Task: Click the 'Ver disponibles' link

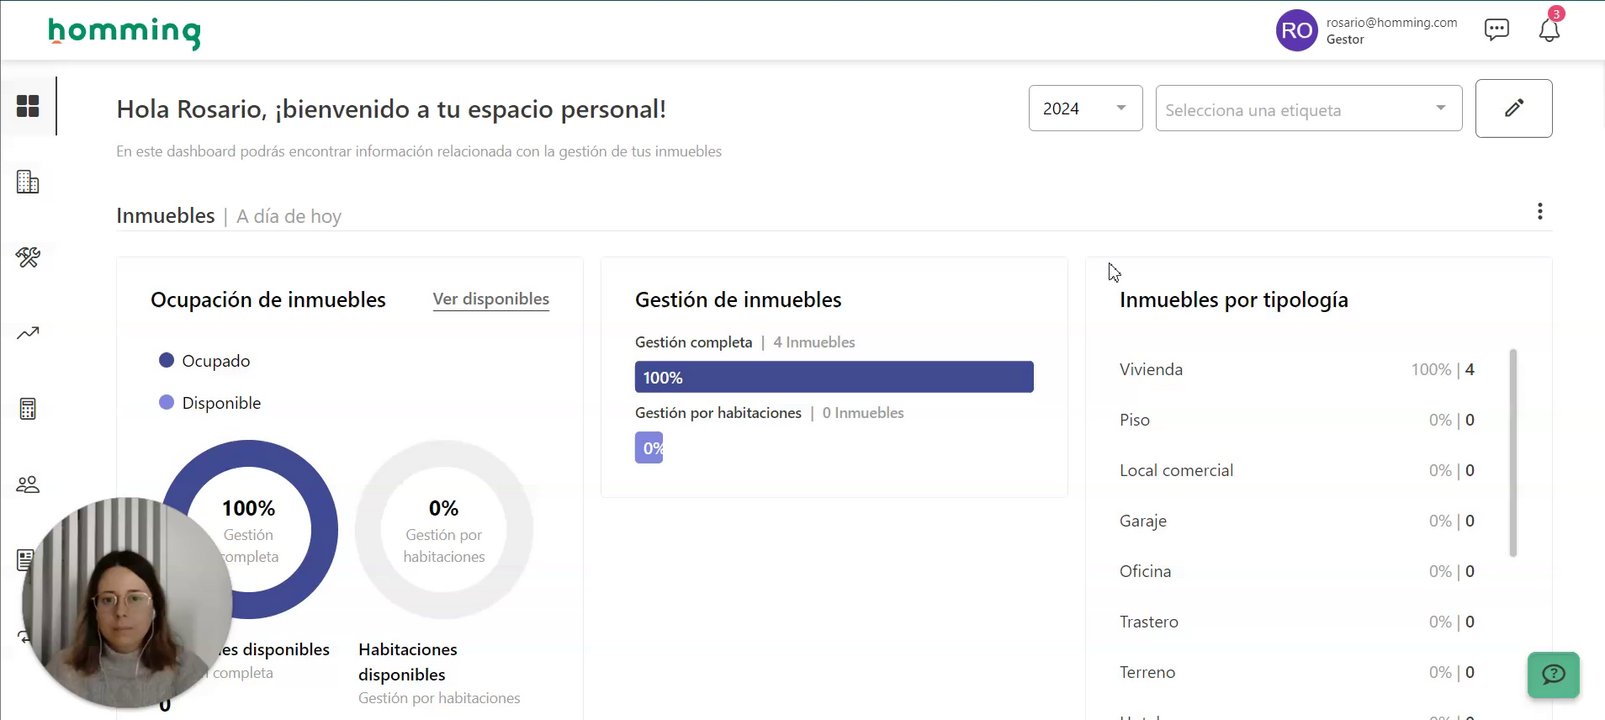Action: 491,299
